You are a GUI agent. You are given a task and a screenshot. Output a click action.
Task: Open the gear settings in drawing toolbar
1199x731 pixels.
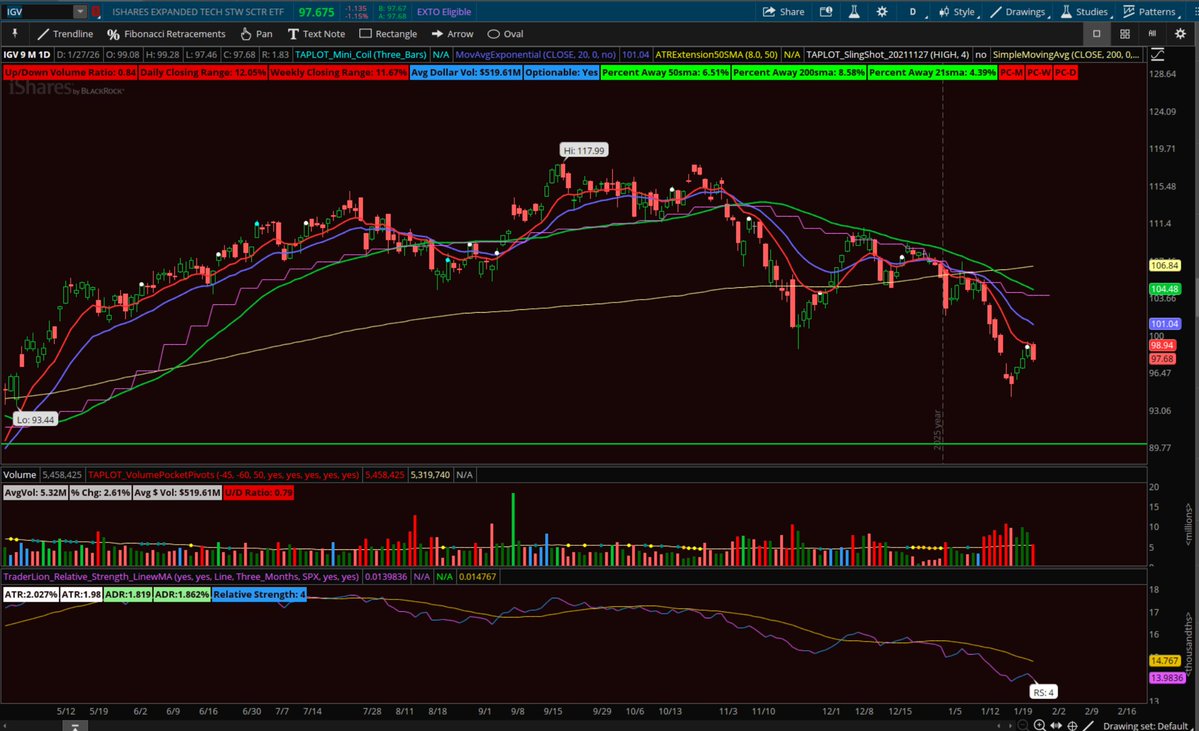tap(1180, 34)
